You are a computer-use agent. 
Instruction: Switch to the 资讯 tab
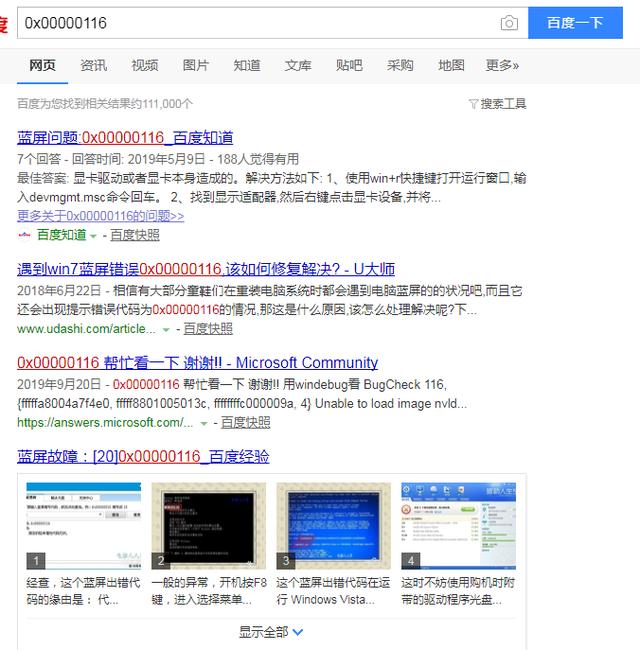pos(94,65)
